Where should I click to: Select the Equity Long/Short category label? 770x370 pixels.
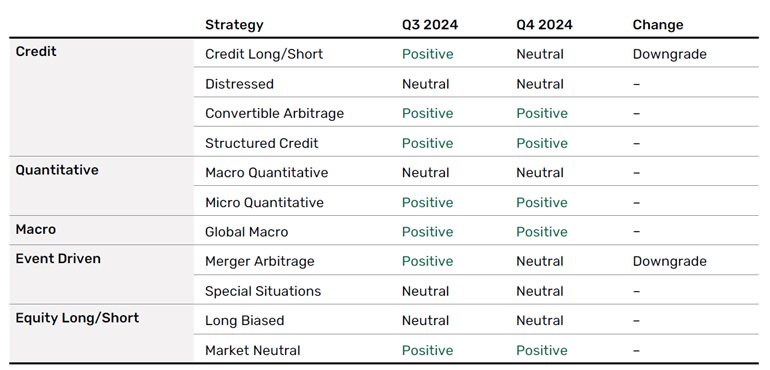pos(77,318)
